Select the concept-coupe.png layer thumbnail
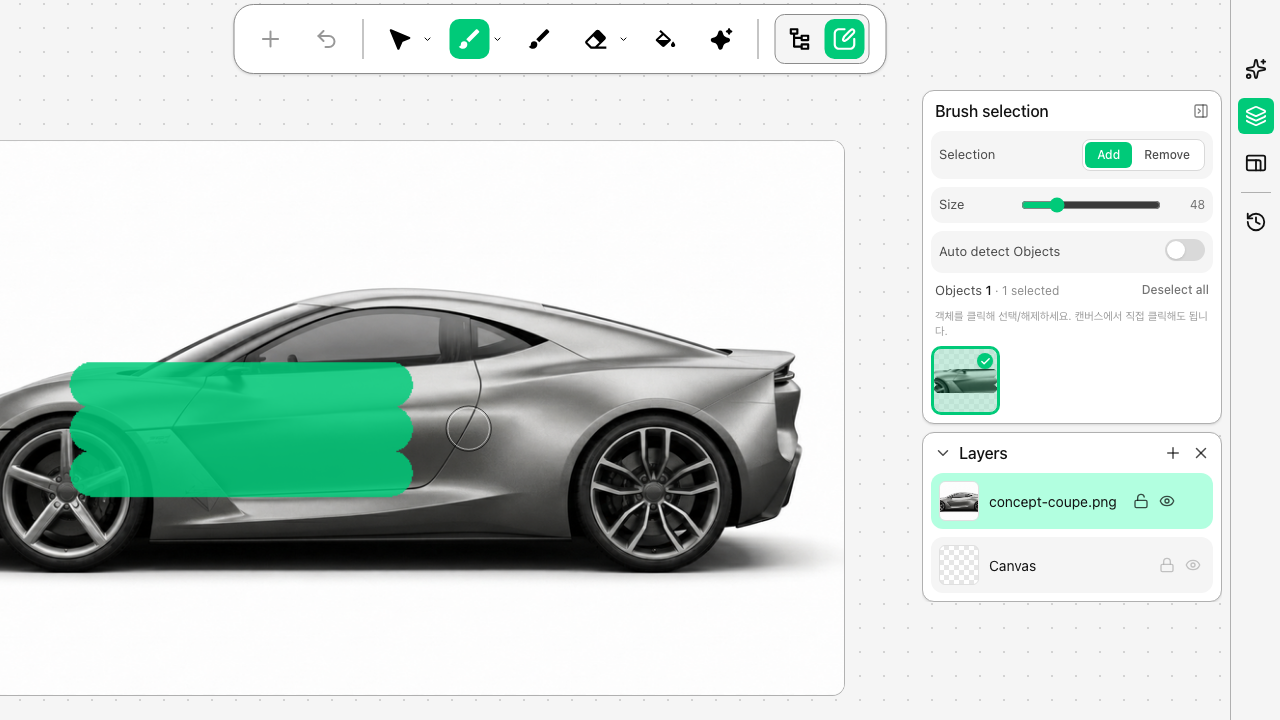Screen dimensions: 1280x720 [x=959, y=501]
